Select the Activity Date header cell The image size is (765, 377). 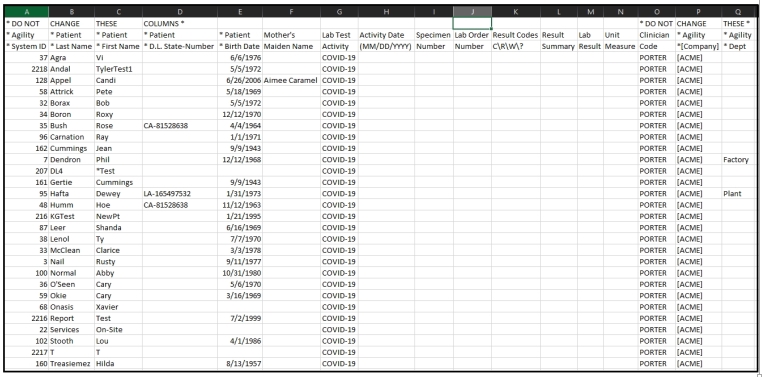click(386, 35)
